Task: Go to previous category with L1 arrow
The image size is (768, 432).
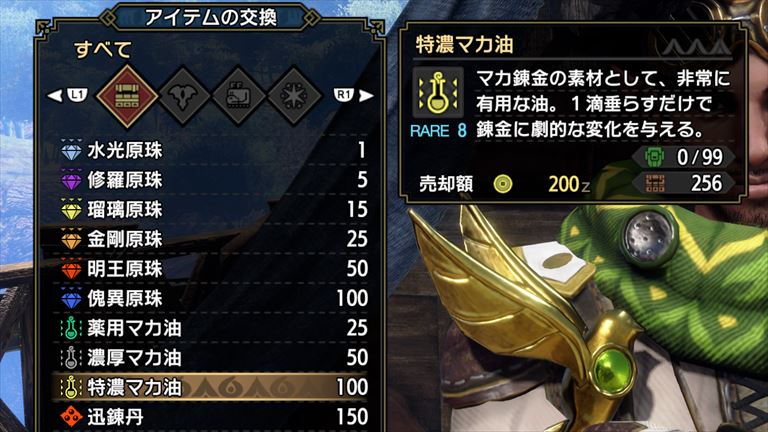Action: coord(68,95)
